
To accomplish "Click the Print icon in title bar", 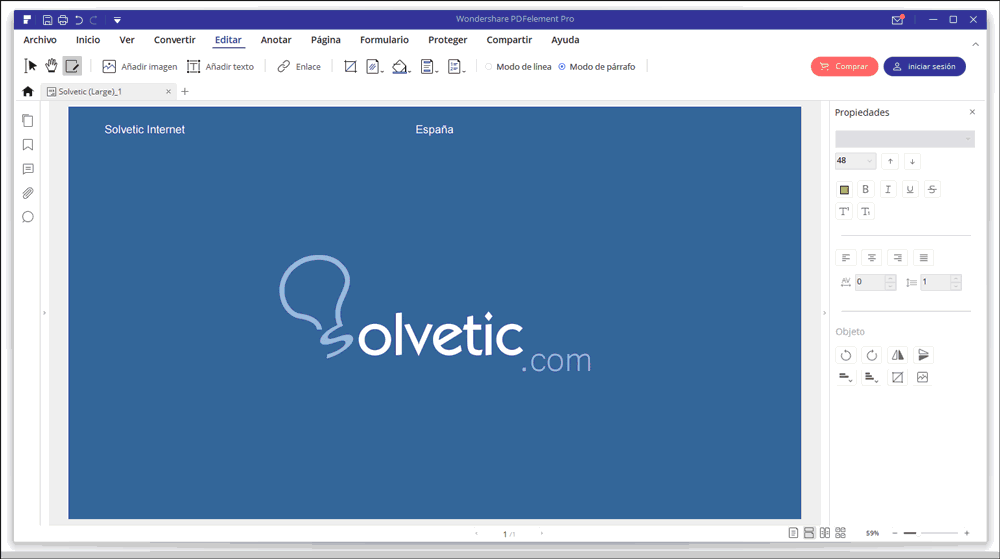I will pyautogui.click(x=62, y=20).
